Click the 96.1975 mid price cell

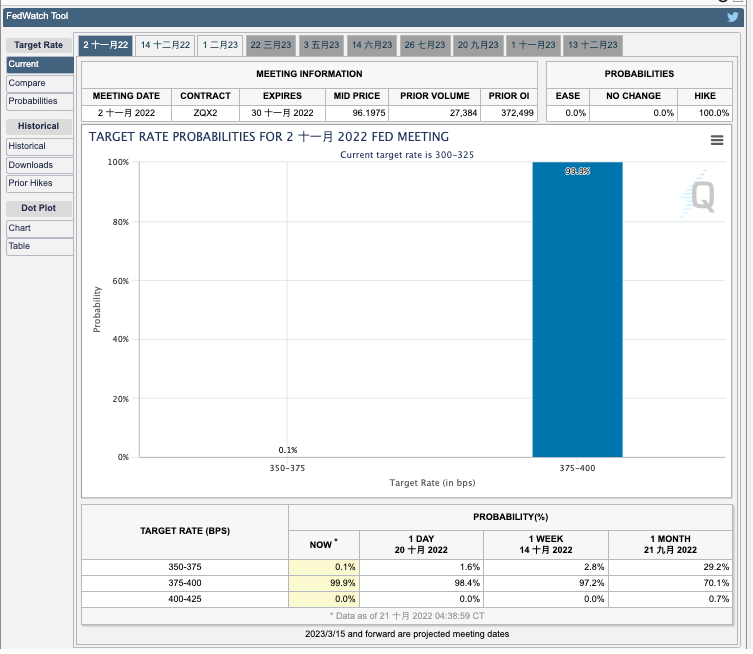pyautogui.click(x=357, y=113)
